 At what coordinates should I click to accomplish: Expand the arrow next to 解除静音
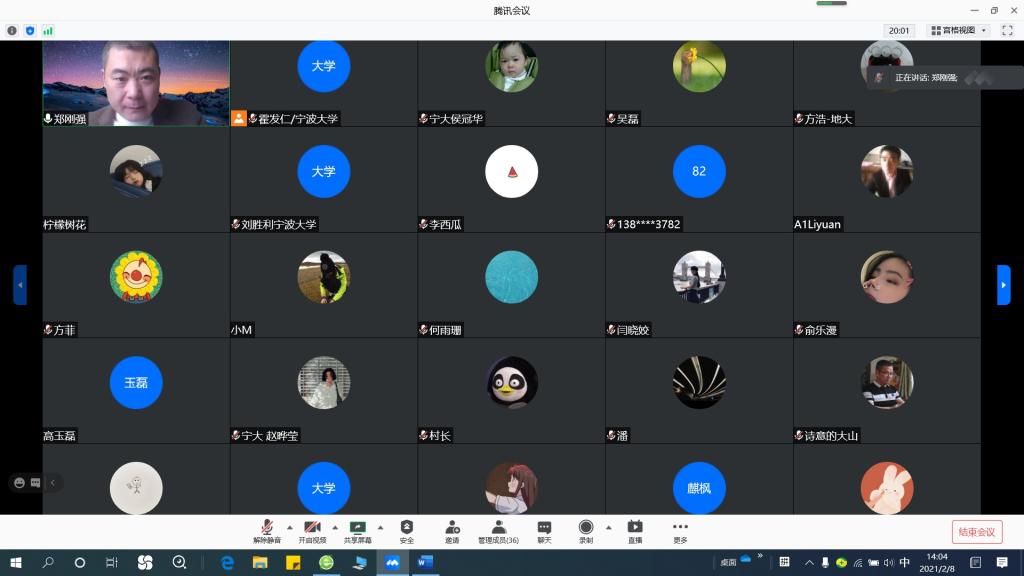click(290, 527)
